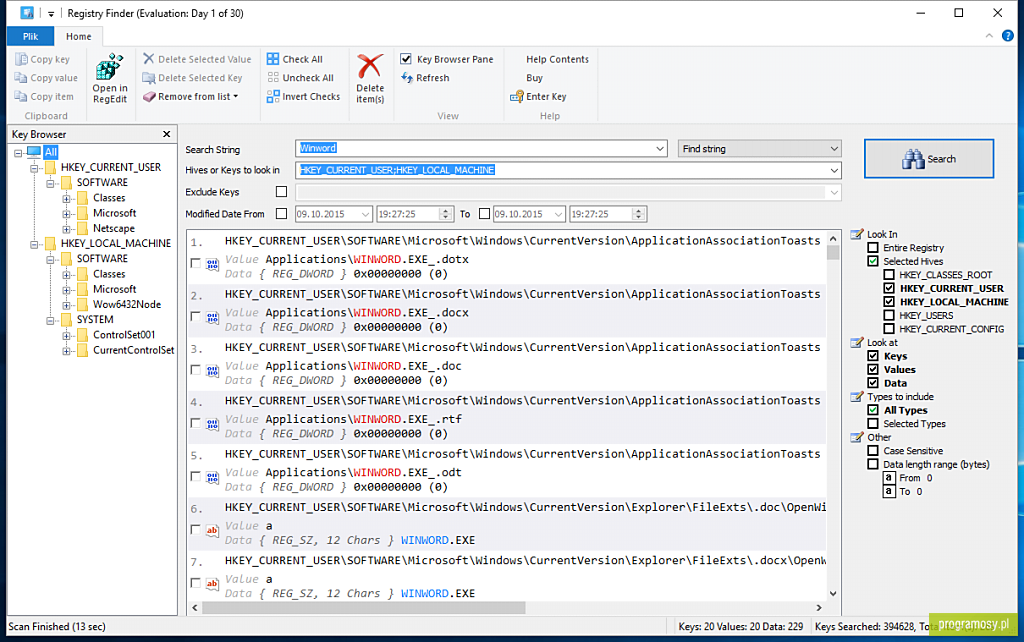Click the Remove from list eraser icon
Viewport: 1024px width, 642px height.
tap(149, 97)
